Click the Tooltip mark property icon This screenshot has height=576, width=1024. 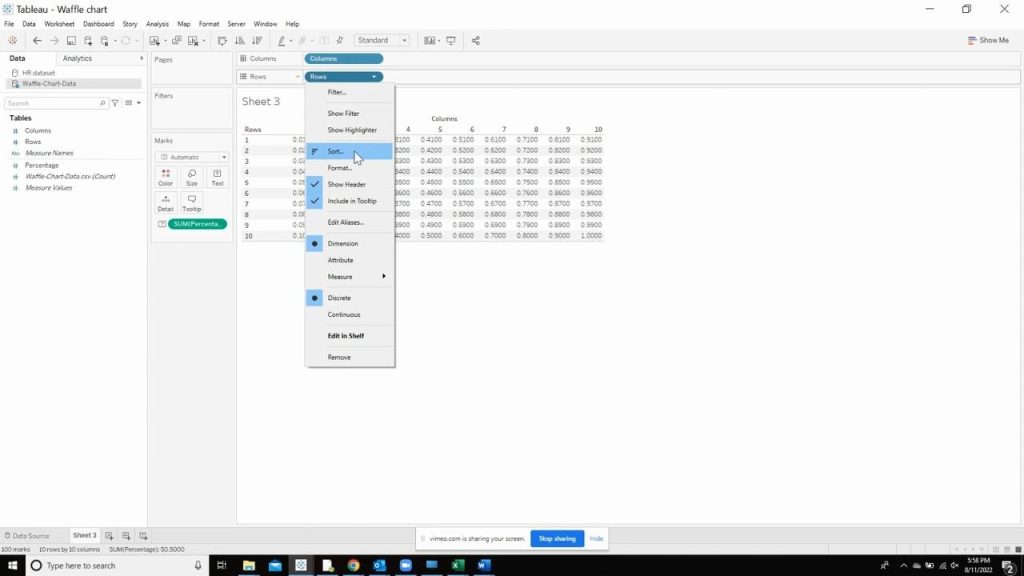pyautogui.click(x=191, y=203)
